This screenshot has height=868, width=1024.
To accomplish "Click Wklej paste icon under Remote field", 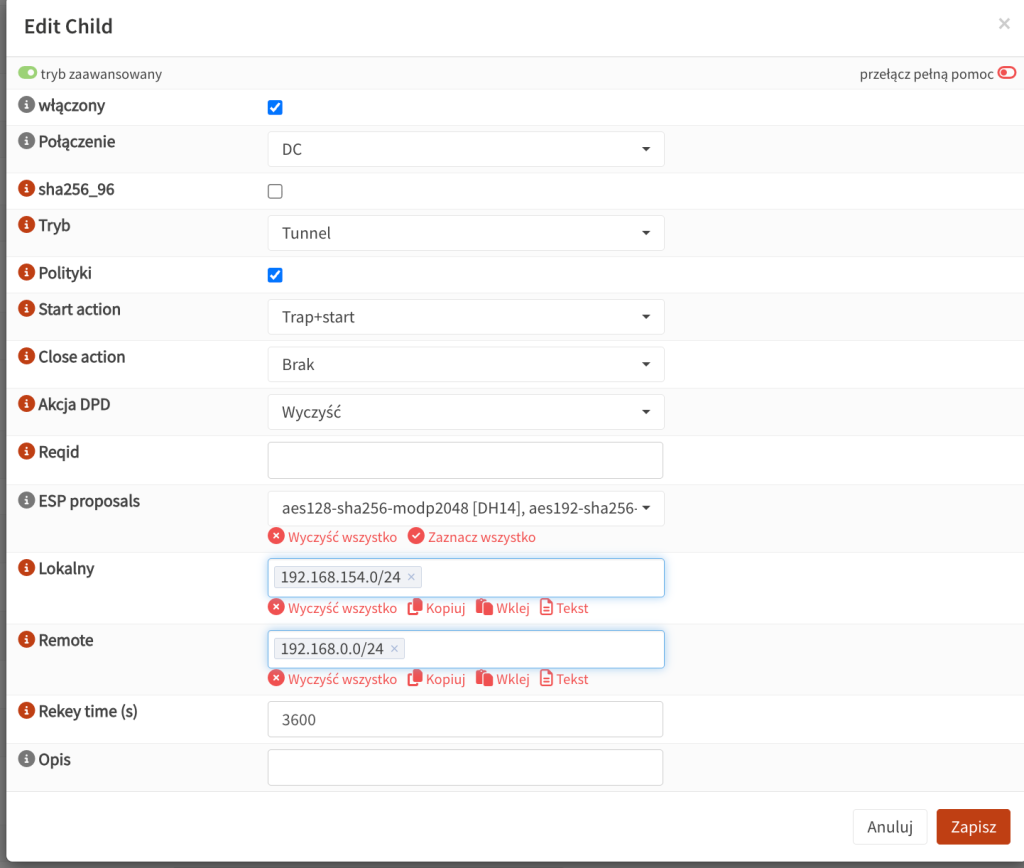I will pos(485,679).
